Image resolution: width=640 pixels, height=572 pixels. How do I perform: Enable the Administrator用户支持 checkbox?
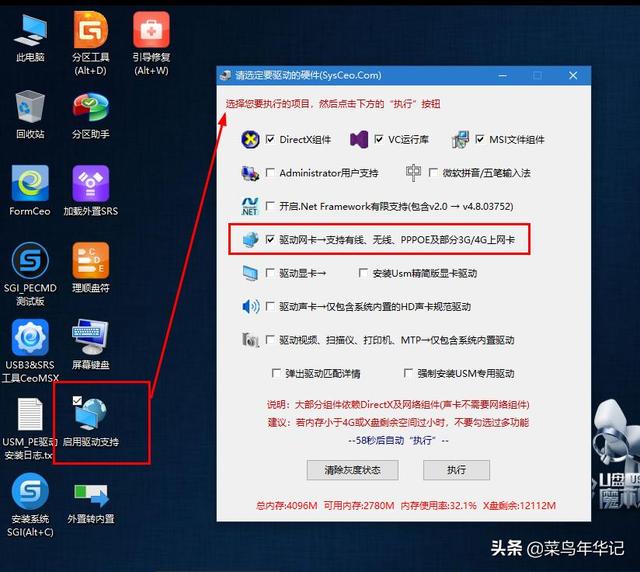270,173
